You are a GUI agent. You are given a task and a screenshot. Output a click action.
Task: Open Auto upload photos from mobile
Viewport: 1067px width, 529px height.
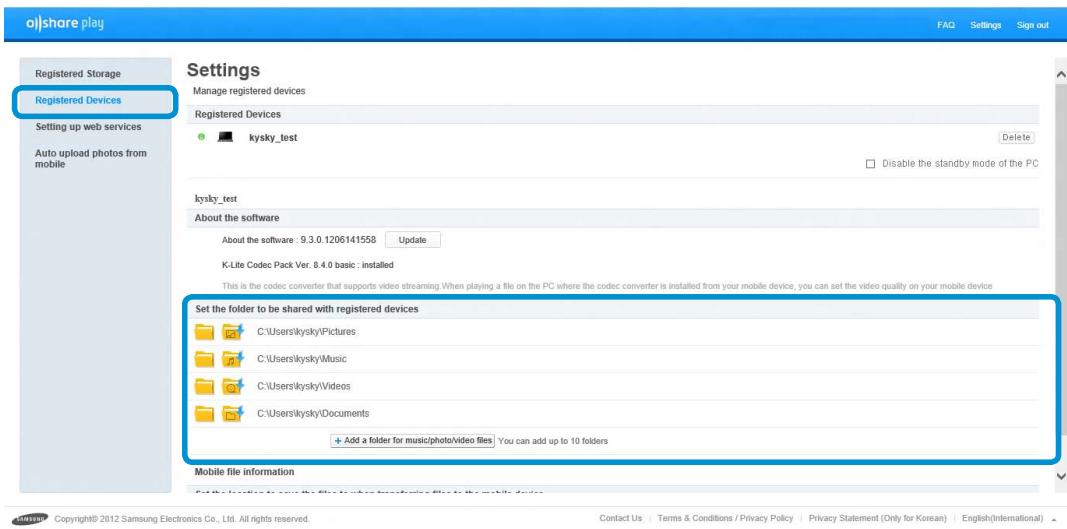91,159
